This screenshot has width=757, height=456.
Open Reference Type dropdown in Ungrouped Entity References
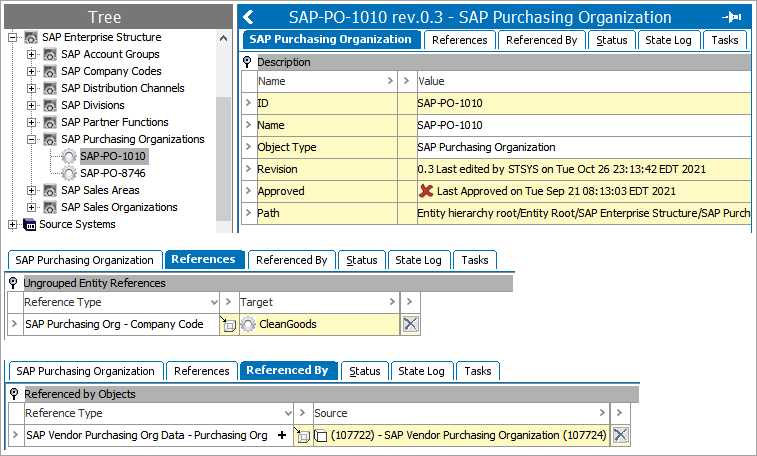(x=214, y=303)
